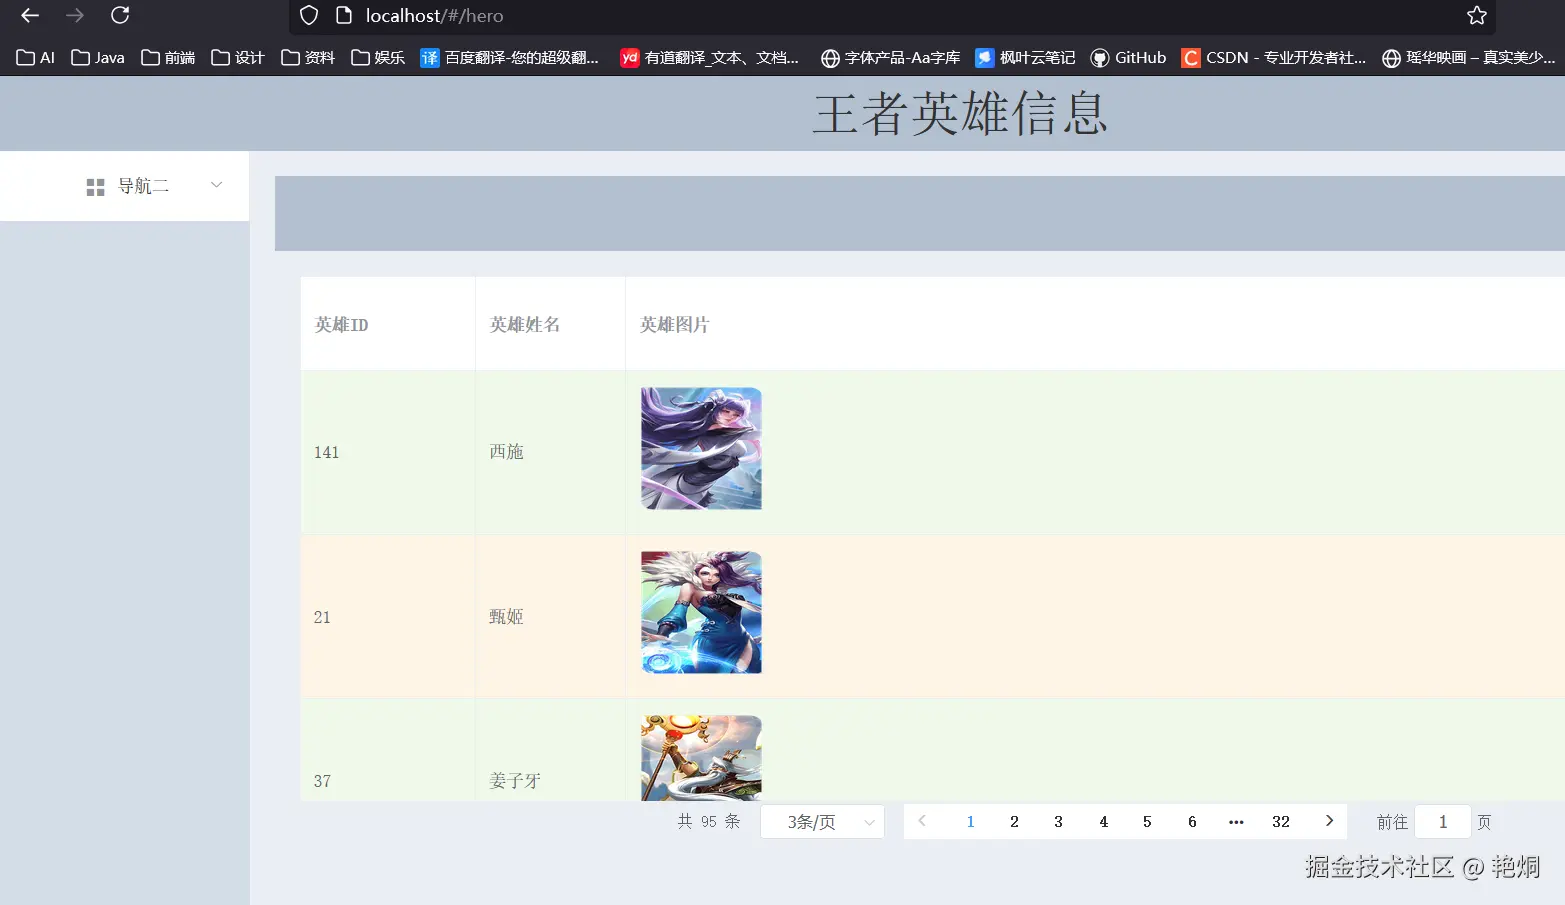Click hero name 甄姬
Image resolution: width=1565 pixels, height=905 pixels.
(507, 617)
